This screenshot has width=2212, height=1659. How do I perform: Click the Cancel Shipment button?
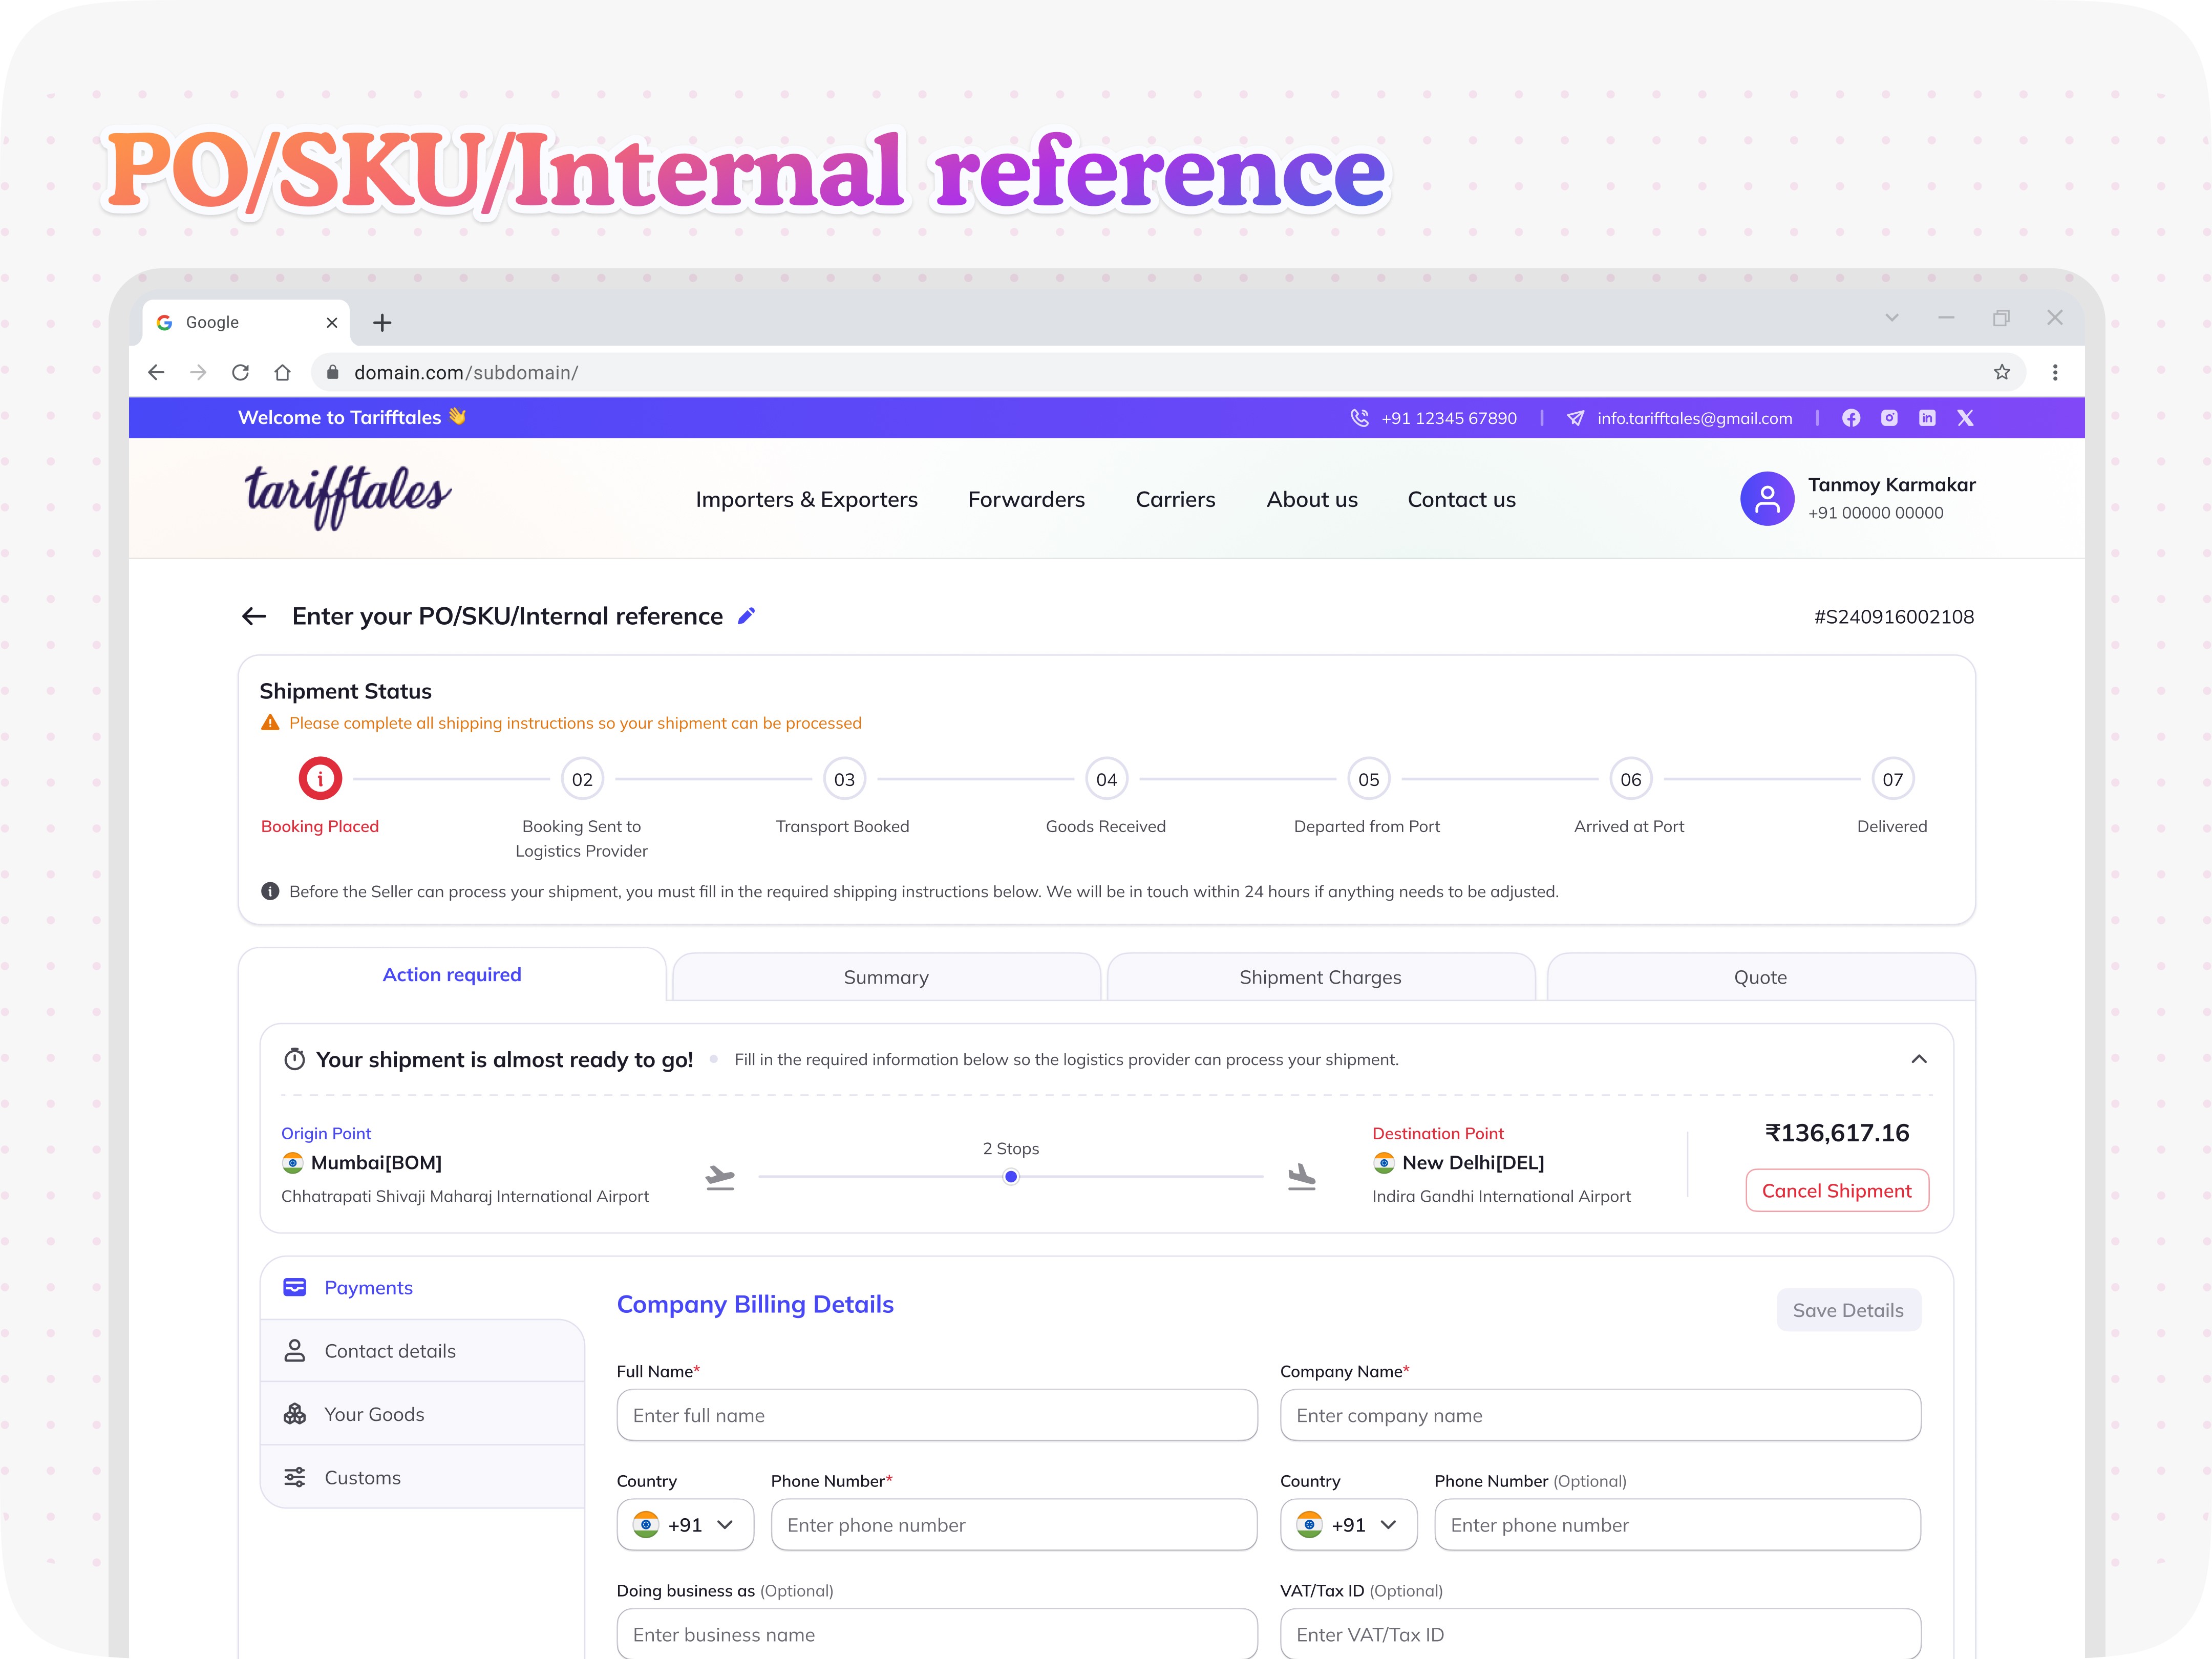(x=1836, y=1190)
